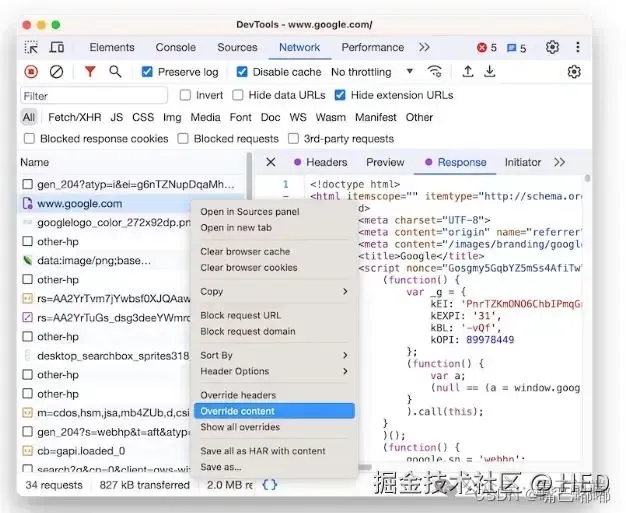Open the Sources tab
The width and height of the screenshot is (626, 513).
237,47
